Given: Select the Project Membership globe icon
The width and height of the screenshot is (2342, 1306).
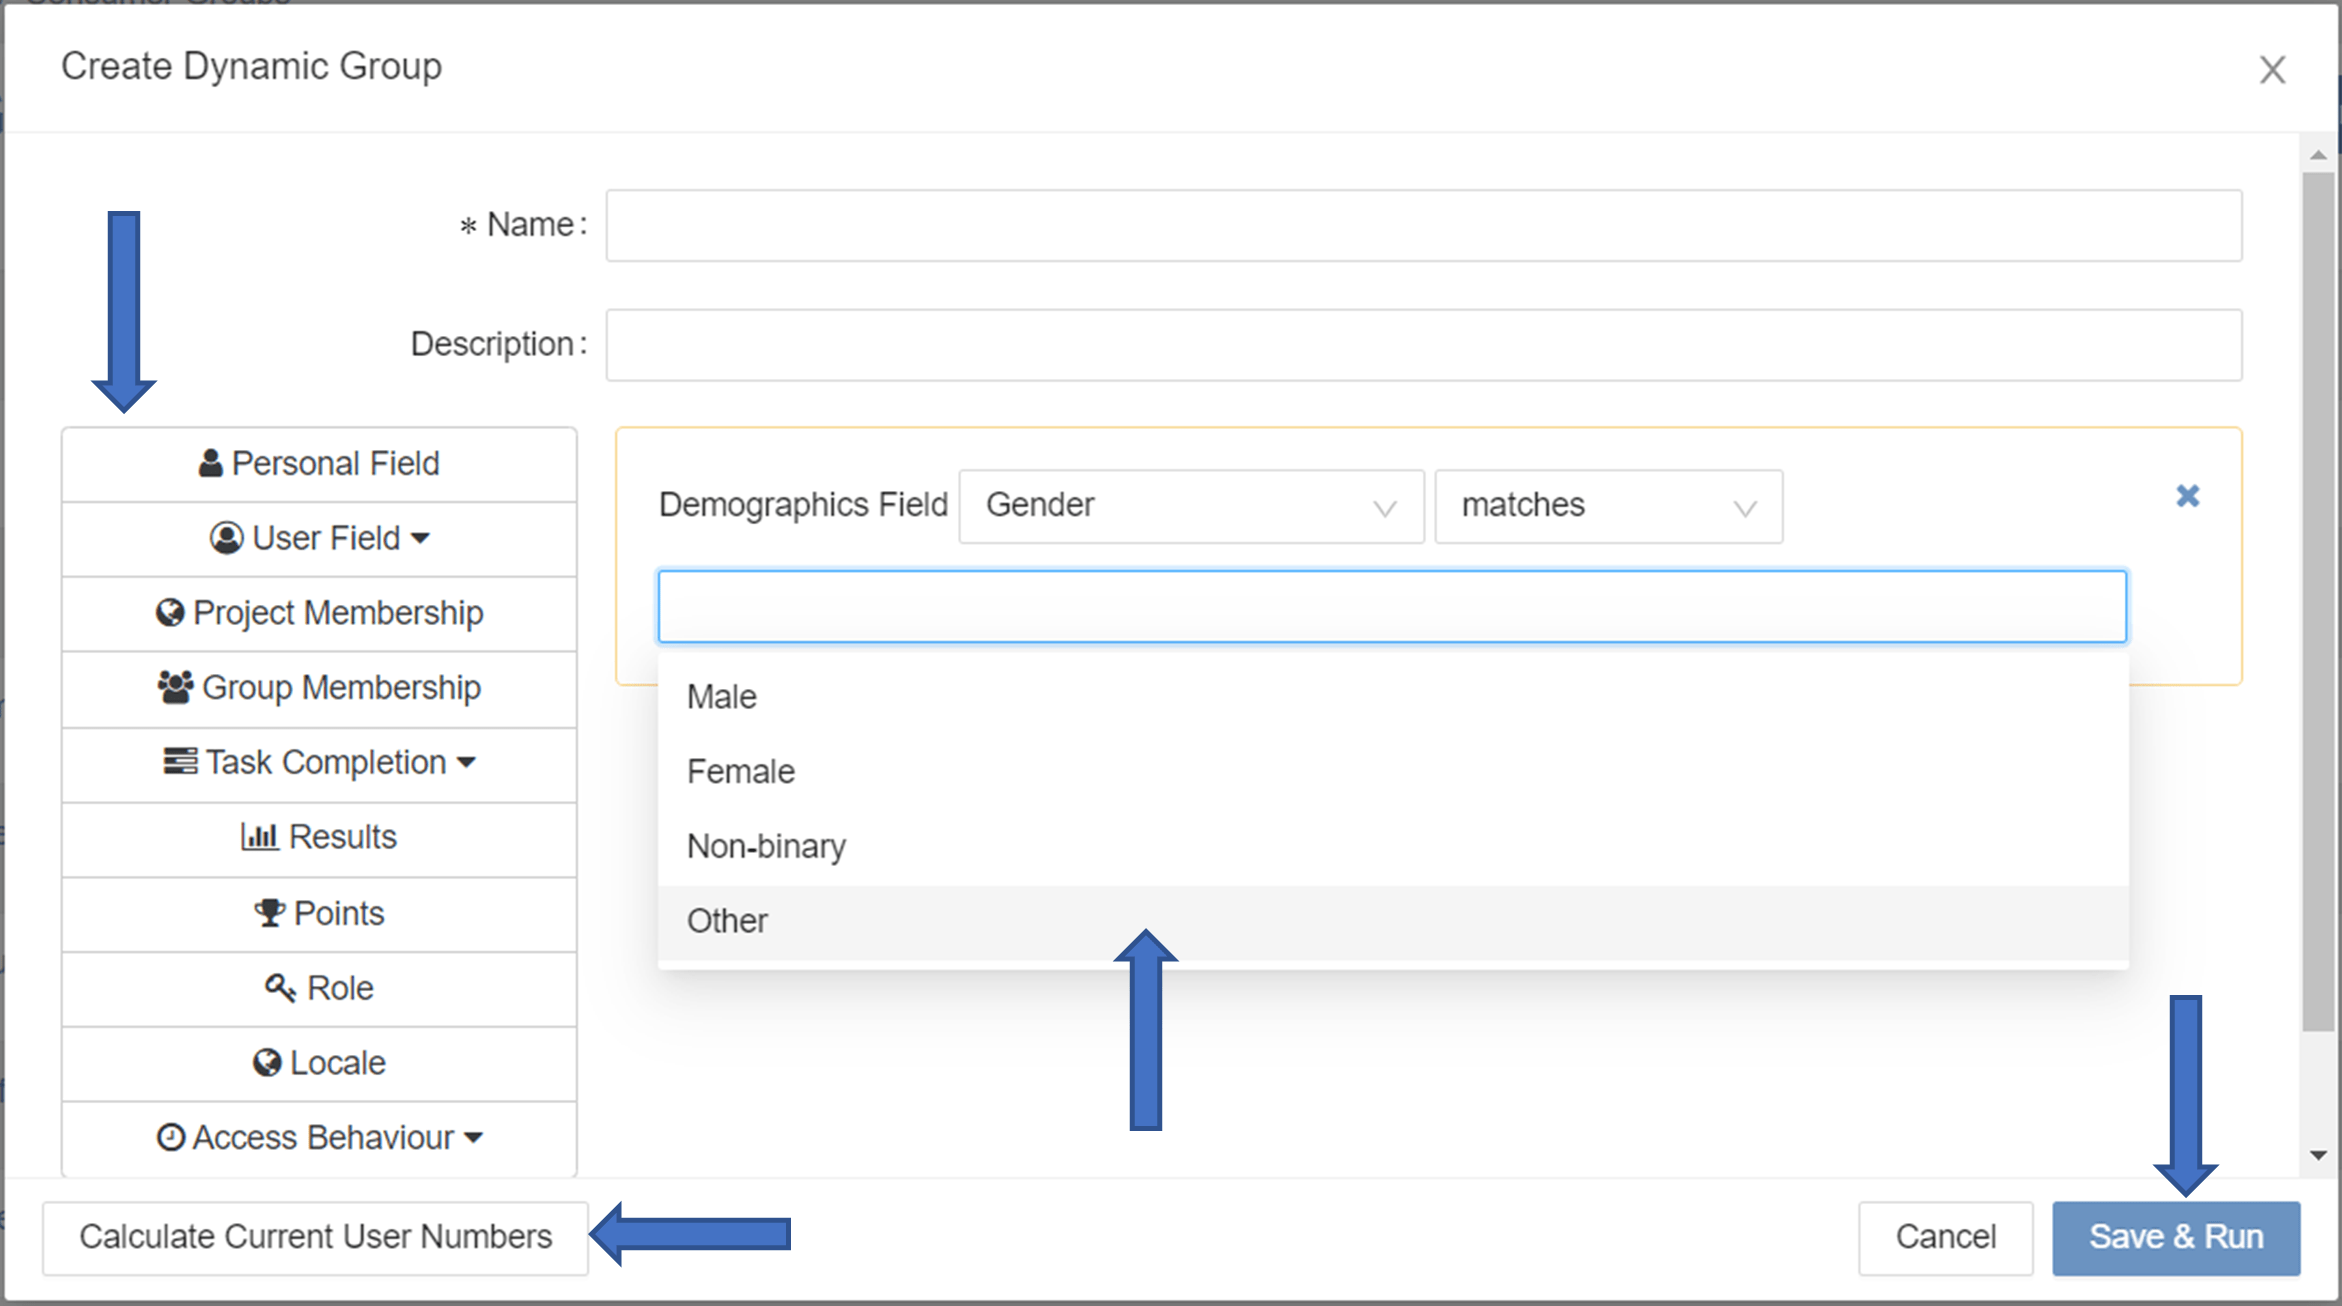Looking at the screenshot, I should click(x=171, y=612).
